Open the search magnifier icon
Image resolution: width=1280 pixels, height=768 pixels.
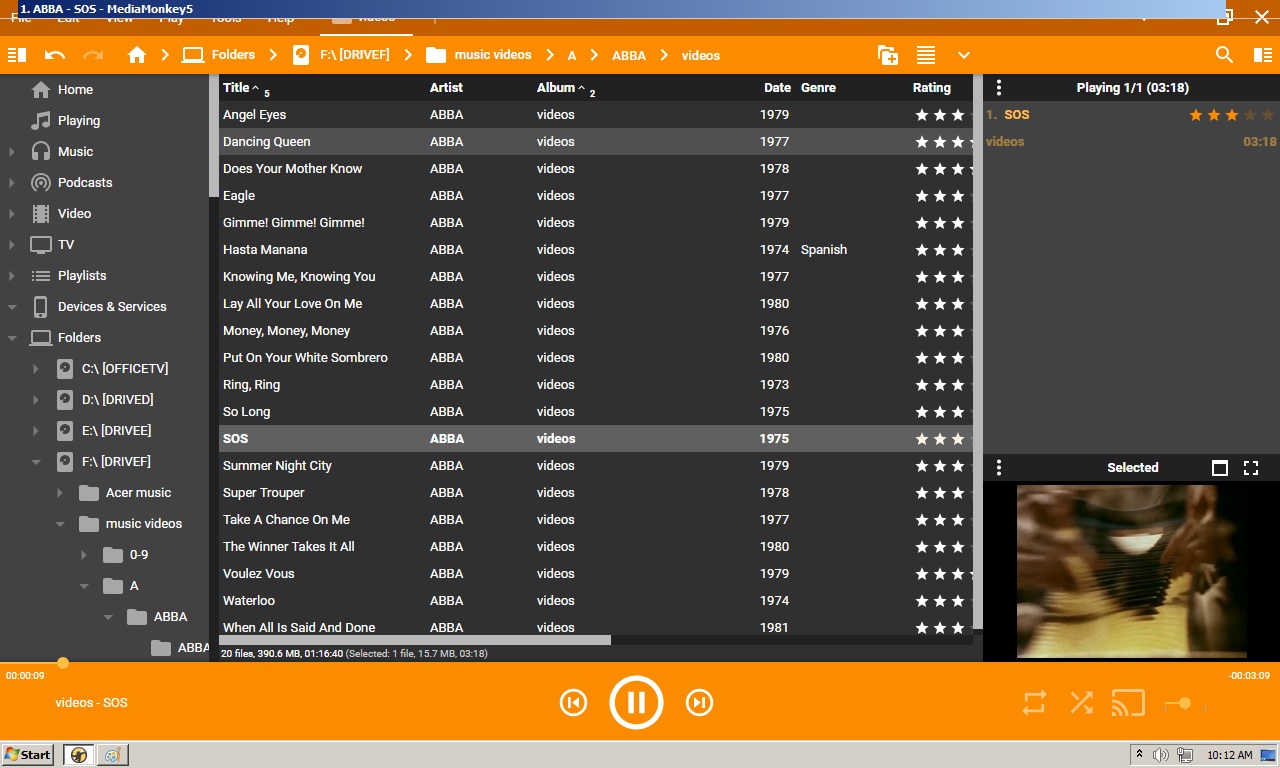point(1224,55)
